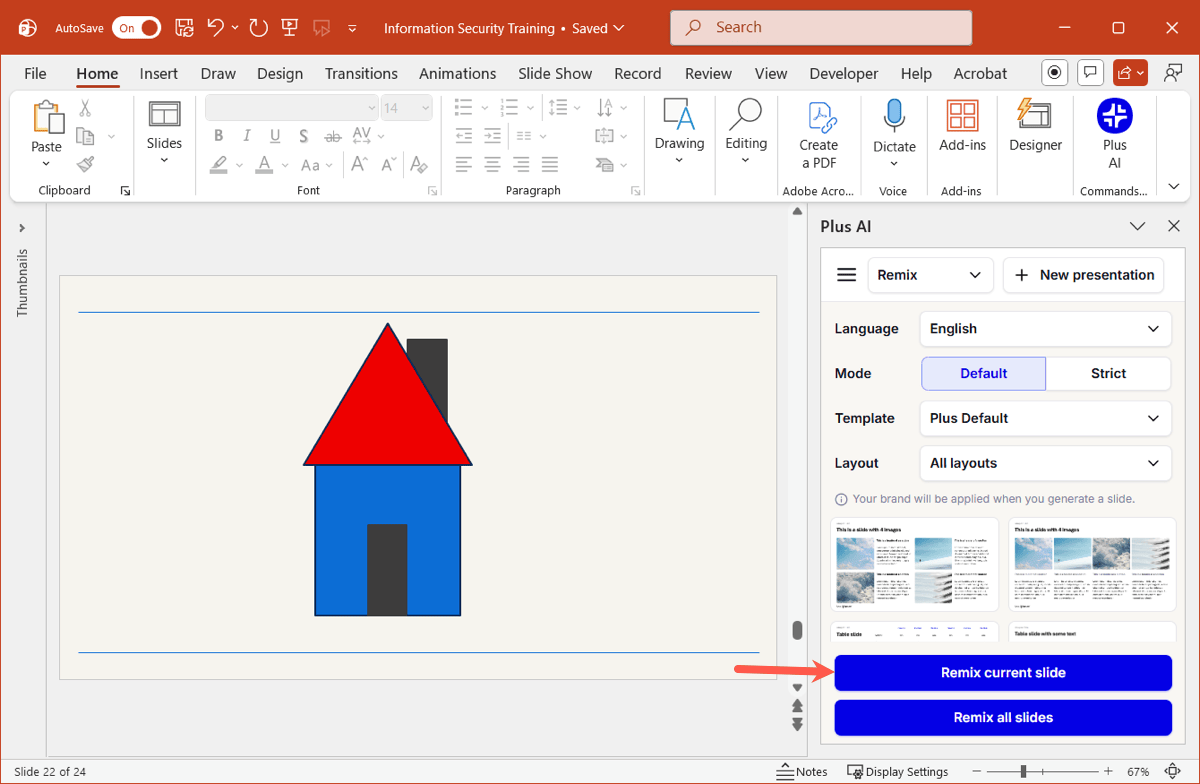Viewport: 1200px width, 784px height.
Task: Select Strict mode option
Action: (1108, 373)
